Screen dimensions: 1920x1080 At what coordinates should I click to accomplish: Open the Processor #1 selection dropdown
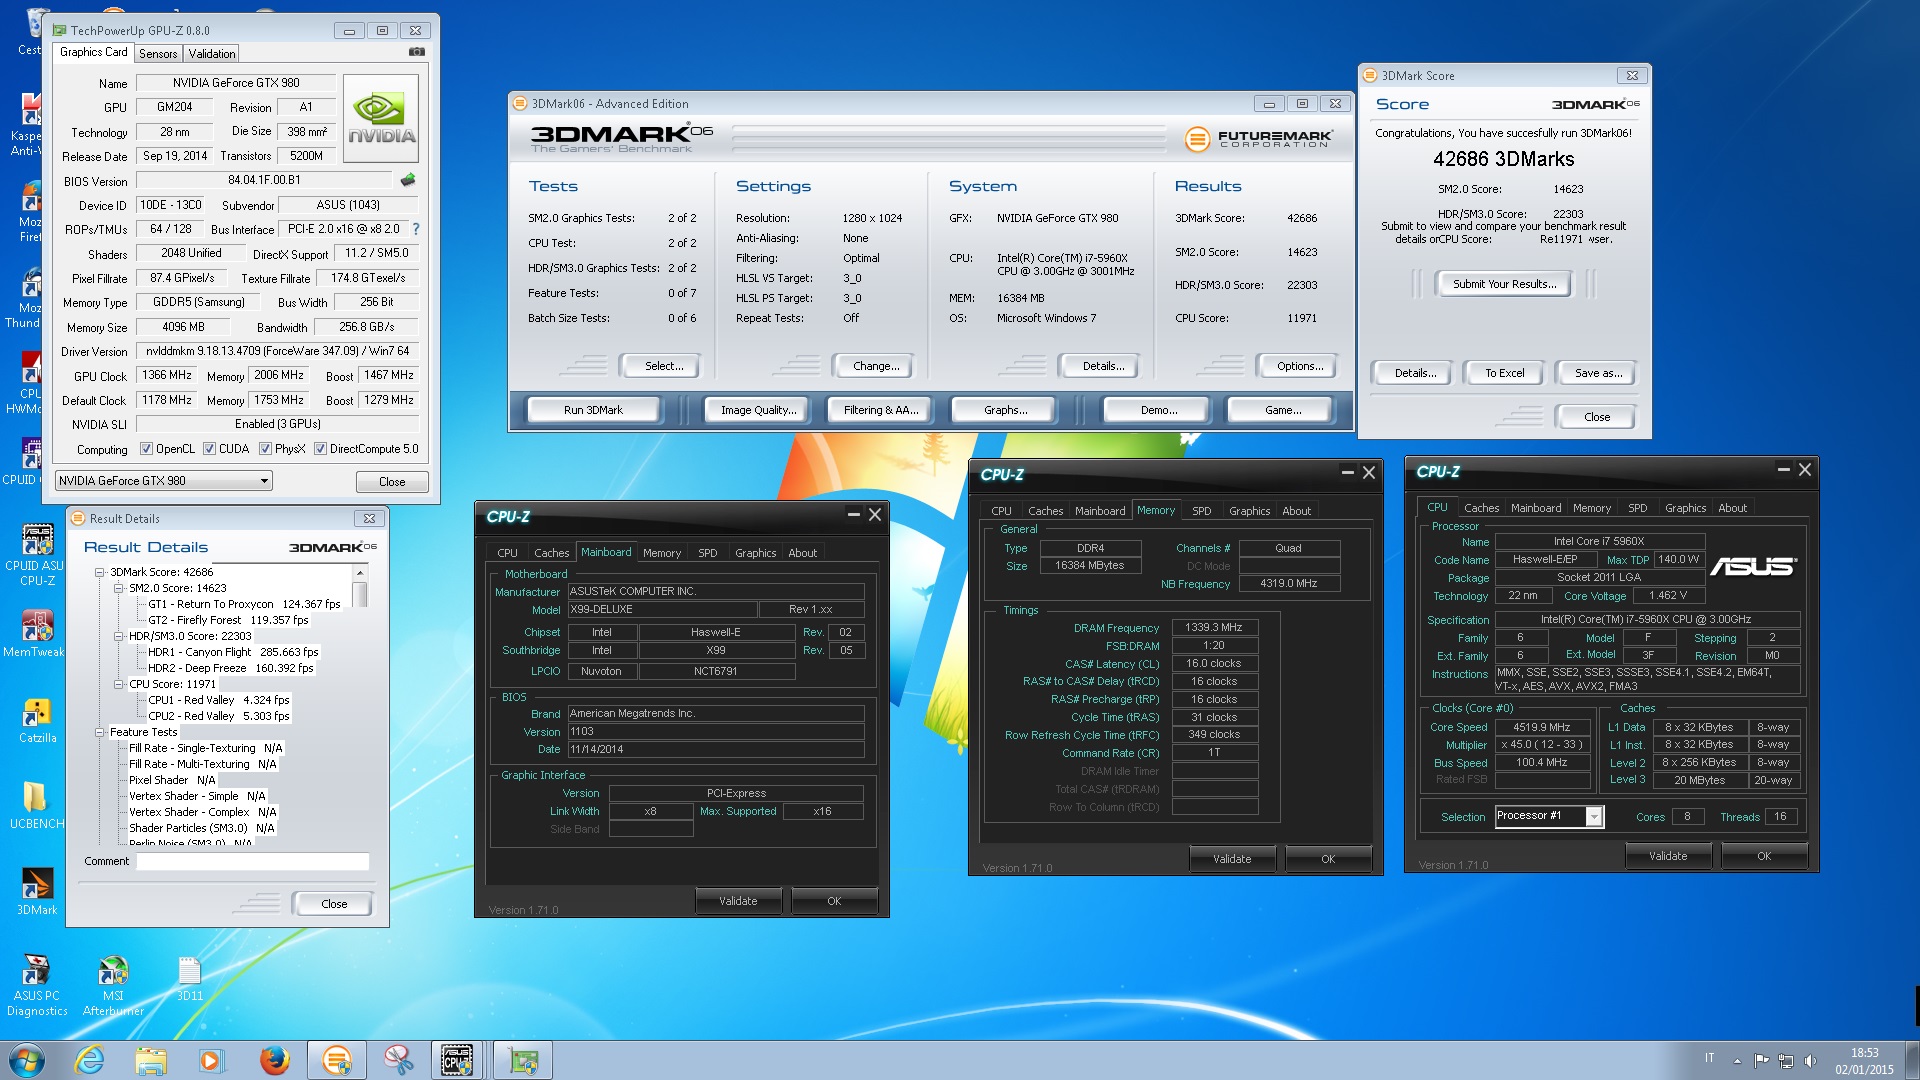(x=1549, y=816)
